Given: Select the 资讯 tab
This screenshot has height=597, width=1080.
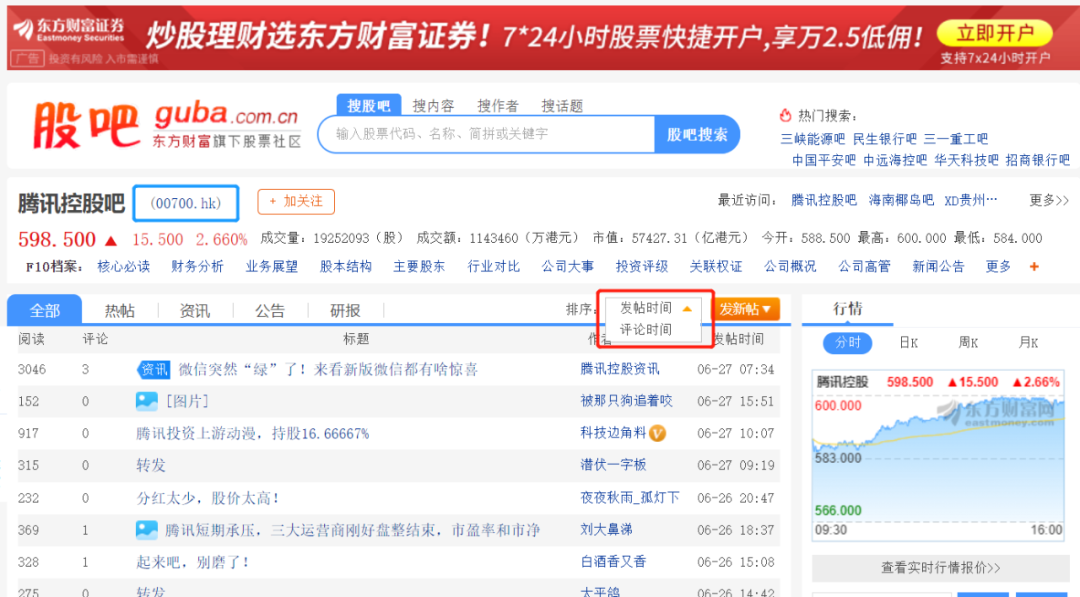Looking at the screenshot, I should [x=195, y=311].
